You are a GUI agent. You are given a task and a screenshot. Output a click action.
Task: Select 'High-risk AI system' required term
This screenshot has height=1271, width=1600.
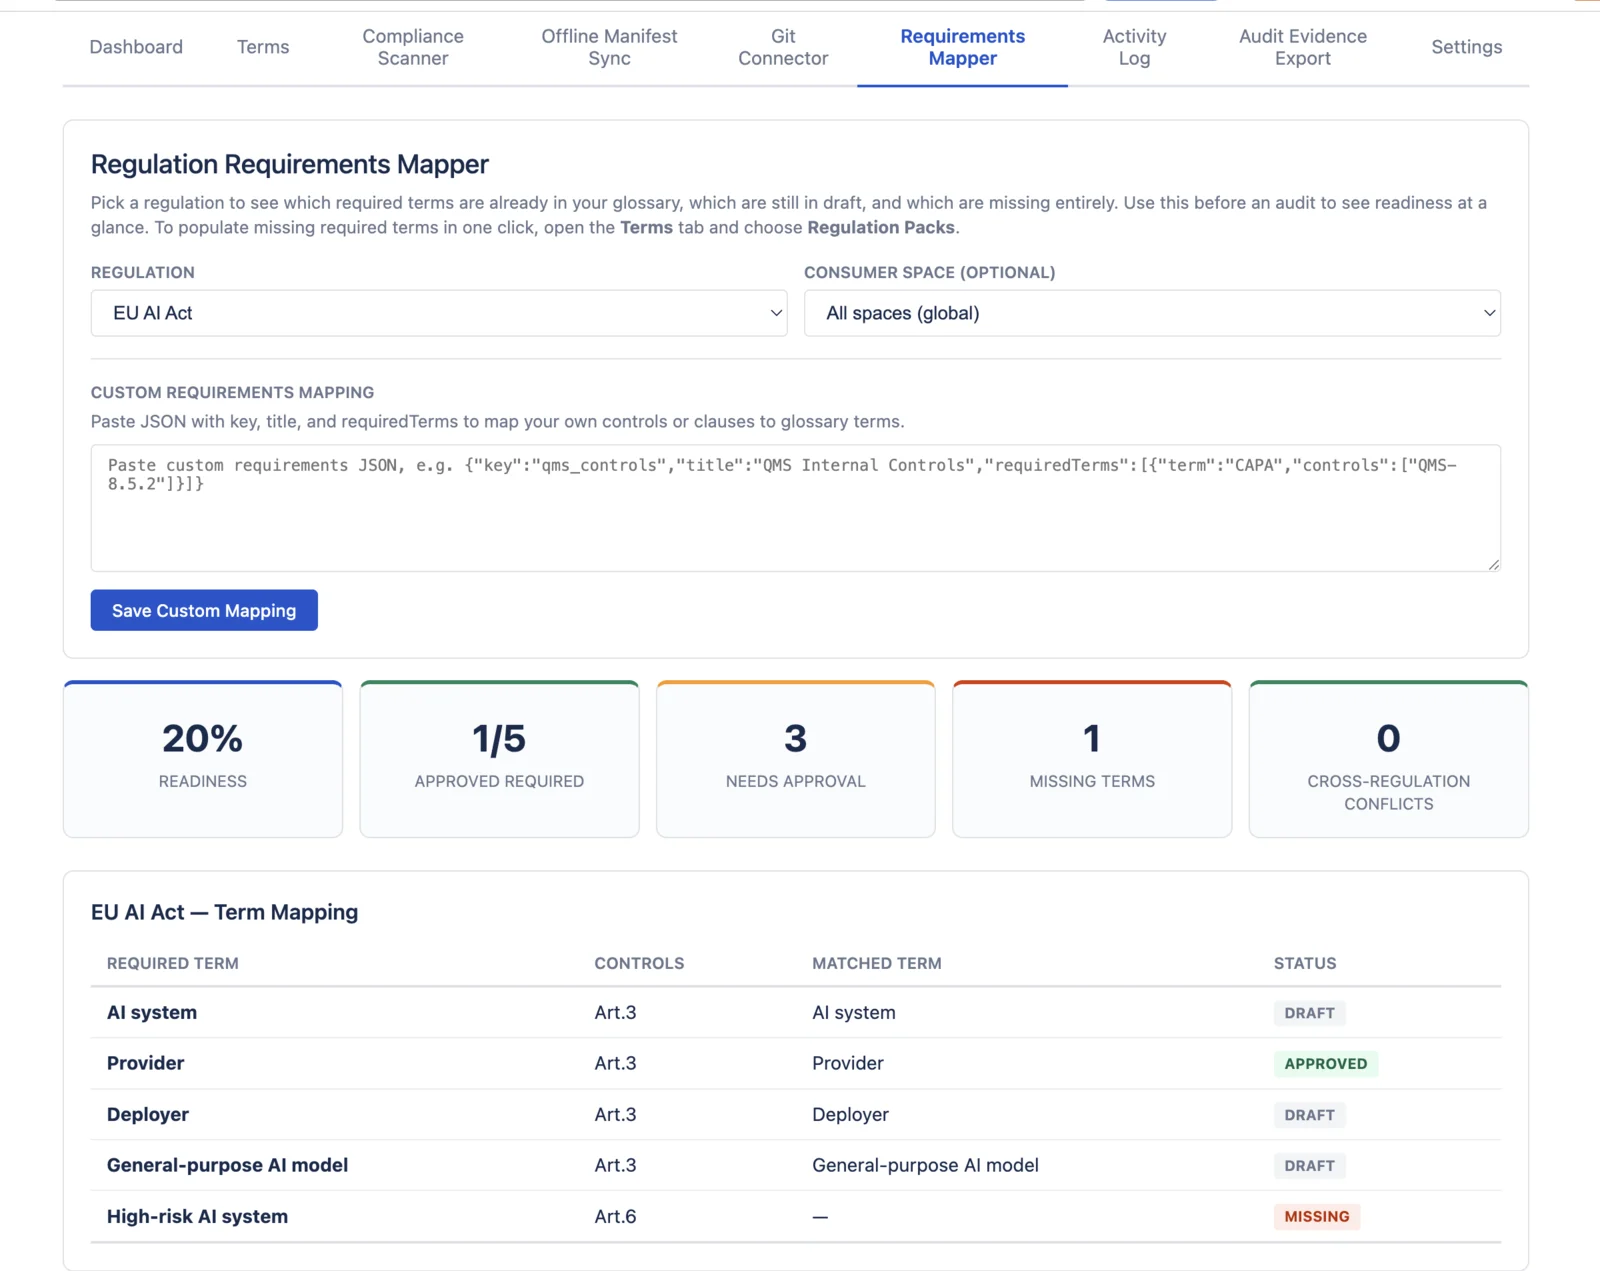[x=198, y=1216]
